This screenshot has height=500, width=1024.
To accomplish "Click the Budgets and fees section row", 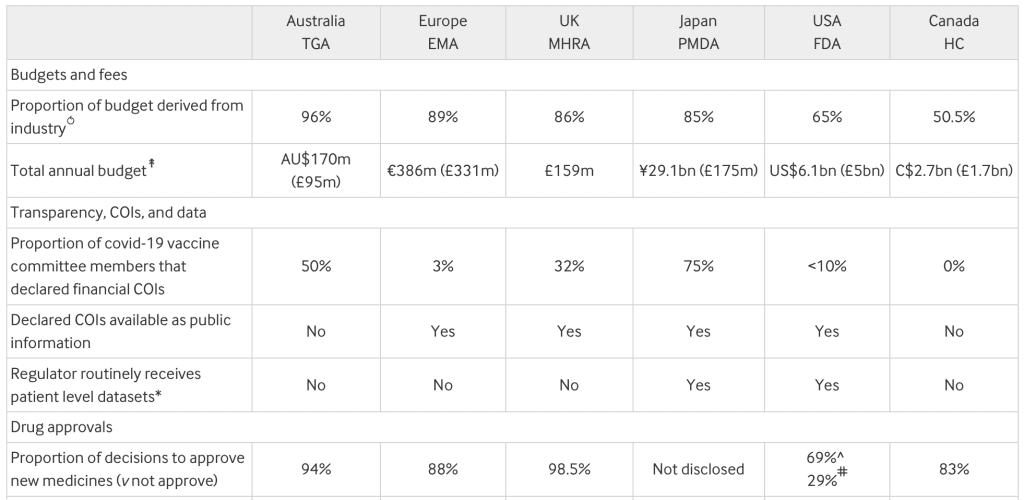I will tap(69, 75).
